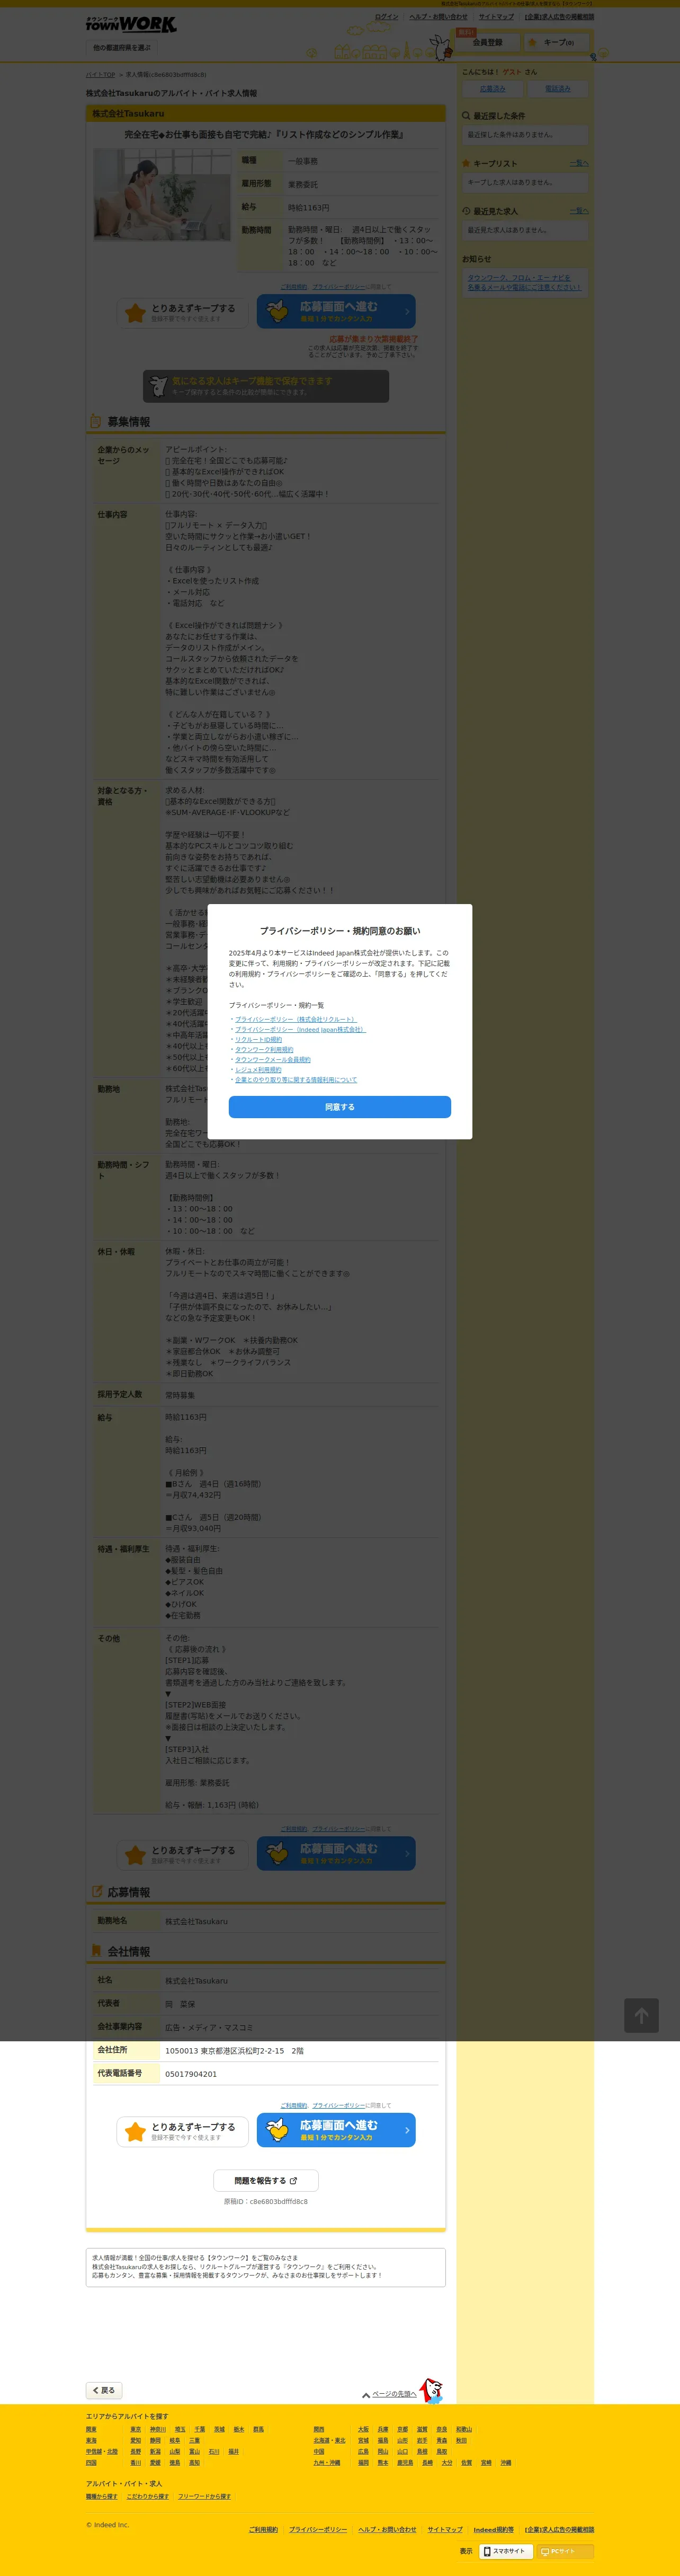Click Indeed規約等 in the bottom footer
The height and width of the screenshot is (2576, 680).
(494, 2529)
